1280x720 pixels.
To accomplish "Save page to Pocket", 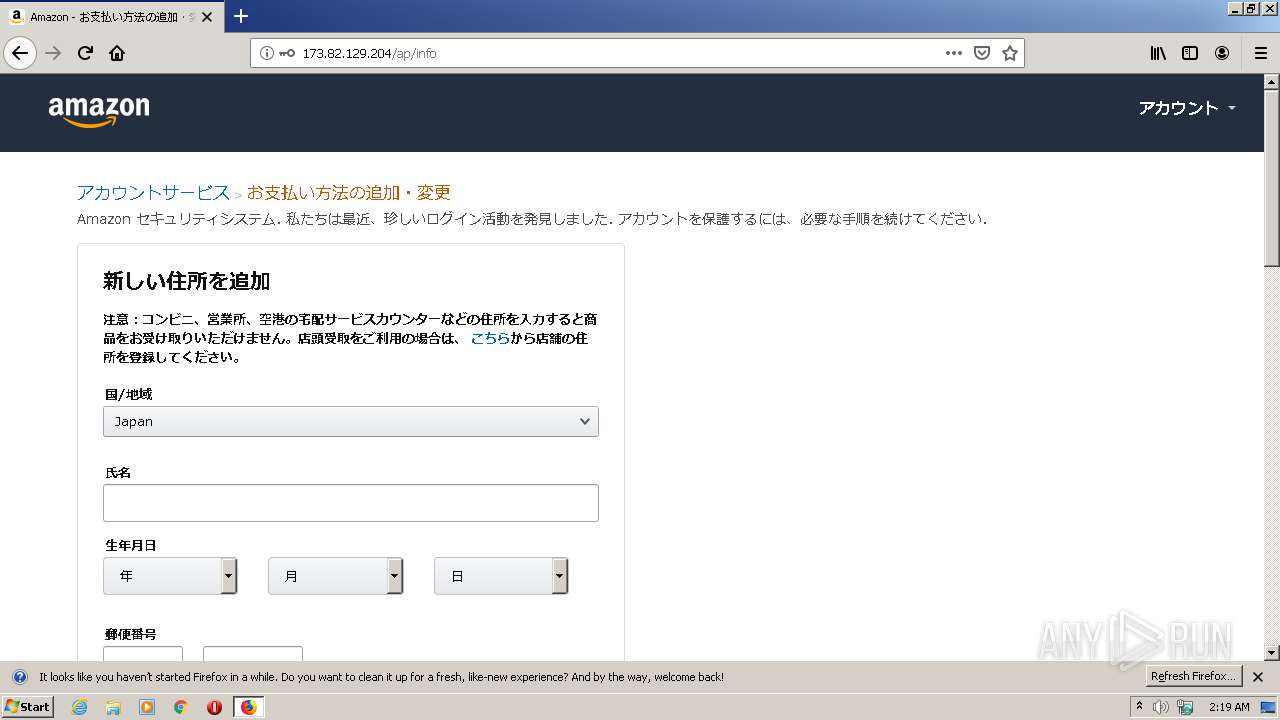I will 982,53.
